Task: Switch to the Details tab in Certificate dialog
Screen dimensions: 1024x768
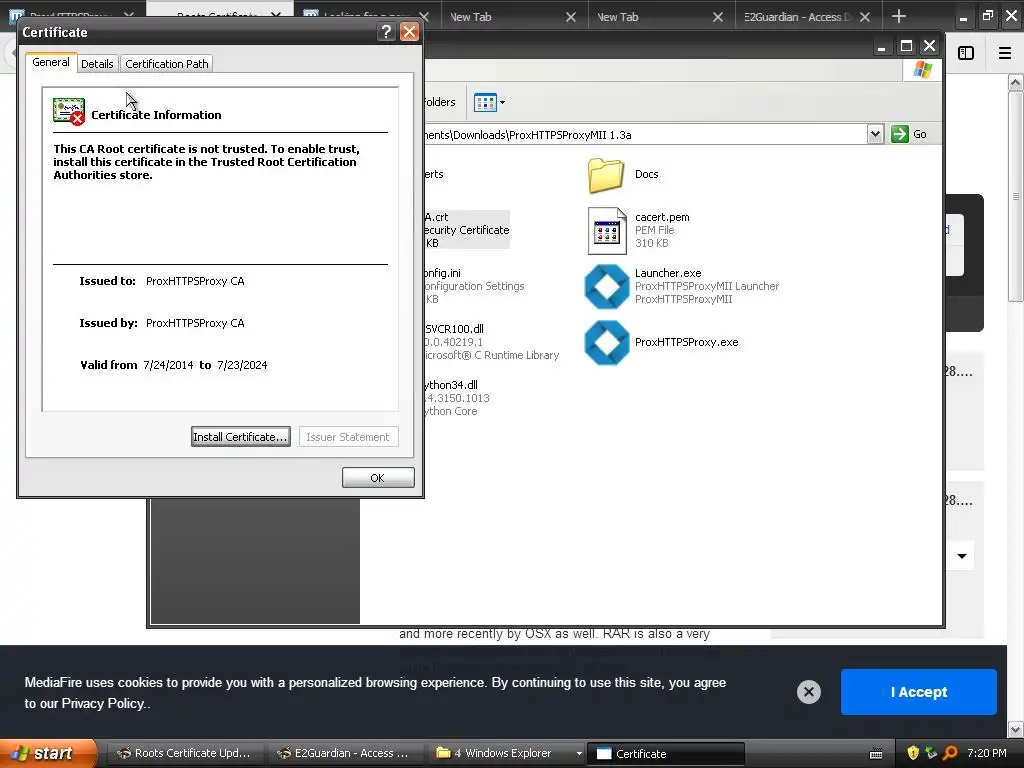Action: [97, 63]
